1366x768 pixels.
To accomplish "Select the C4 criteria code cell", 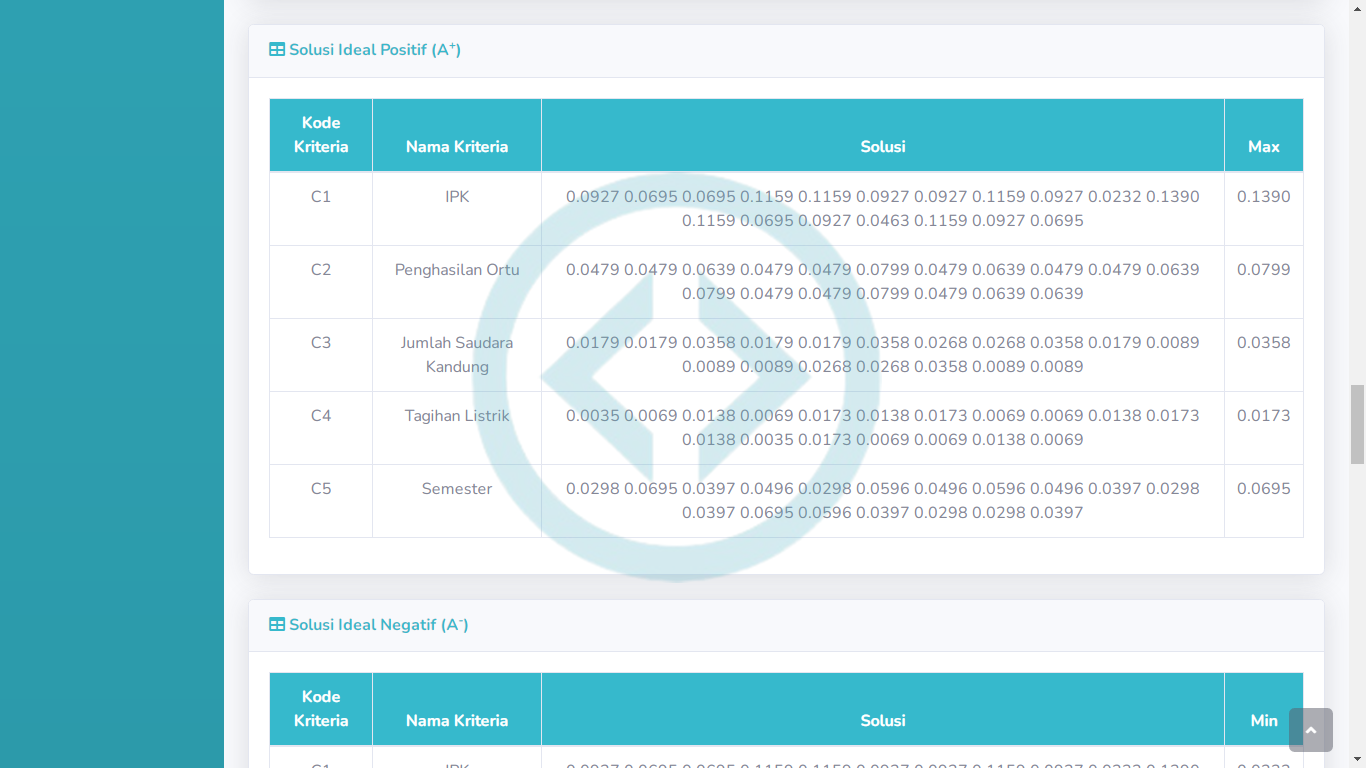I will pyautogui.click(x=321, y=416).
